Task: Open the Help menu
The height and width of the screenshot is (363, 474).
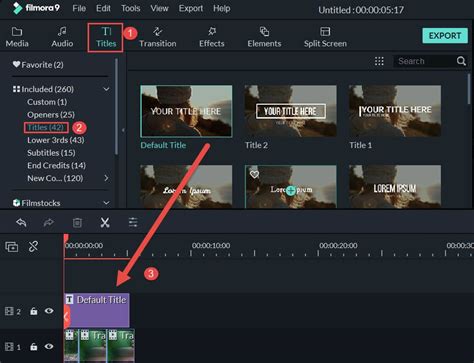Action: pos(222,8)
